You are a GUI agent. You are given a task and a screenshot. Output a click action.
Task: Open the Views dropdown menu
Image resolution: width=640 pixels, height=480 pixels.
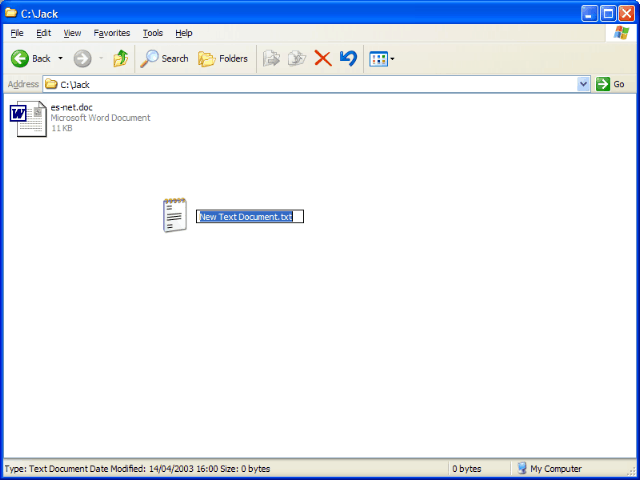click(x=381, y=58)
